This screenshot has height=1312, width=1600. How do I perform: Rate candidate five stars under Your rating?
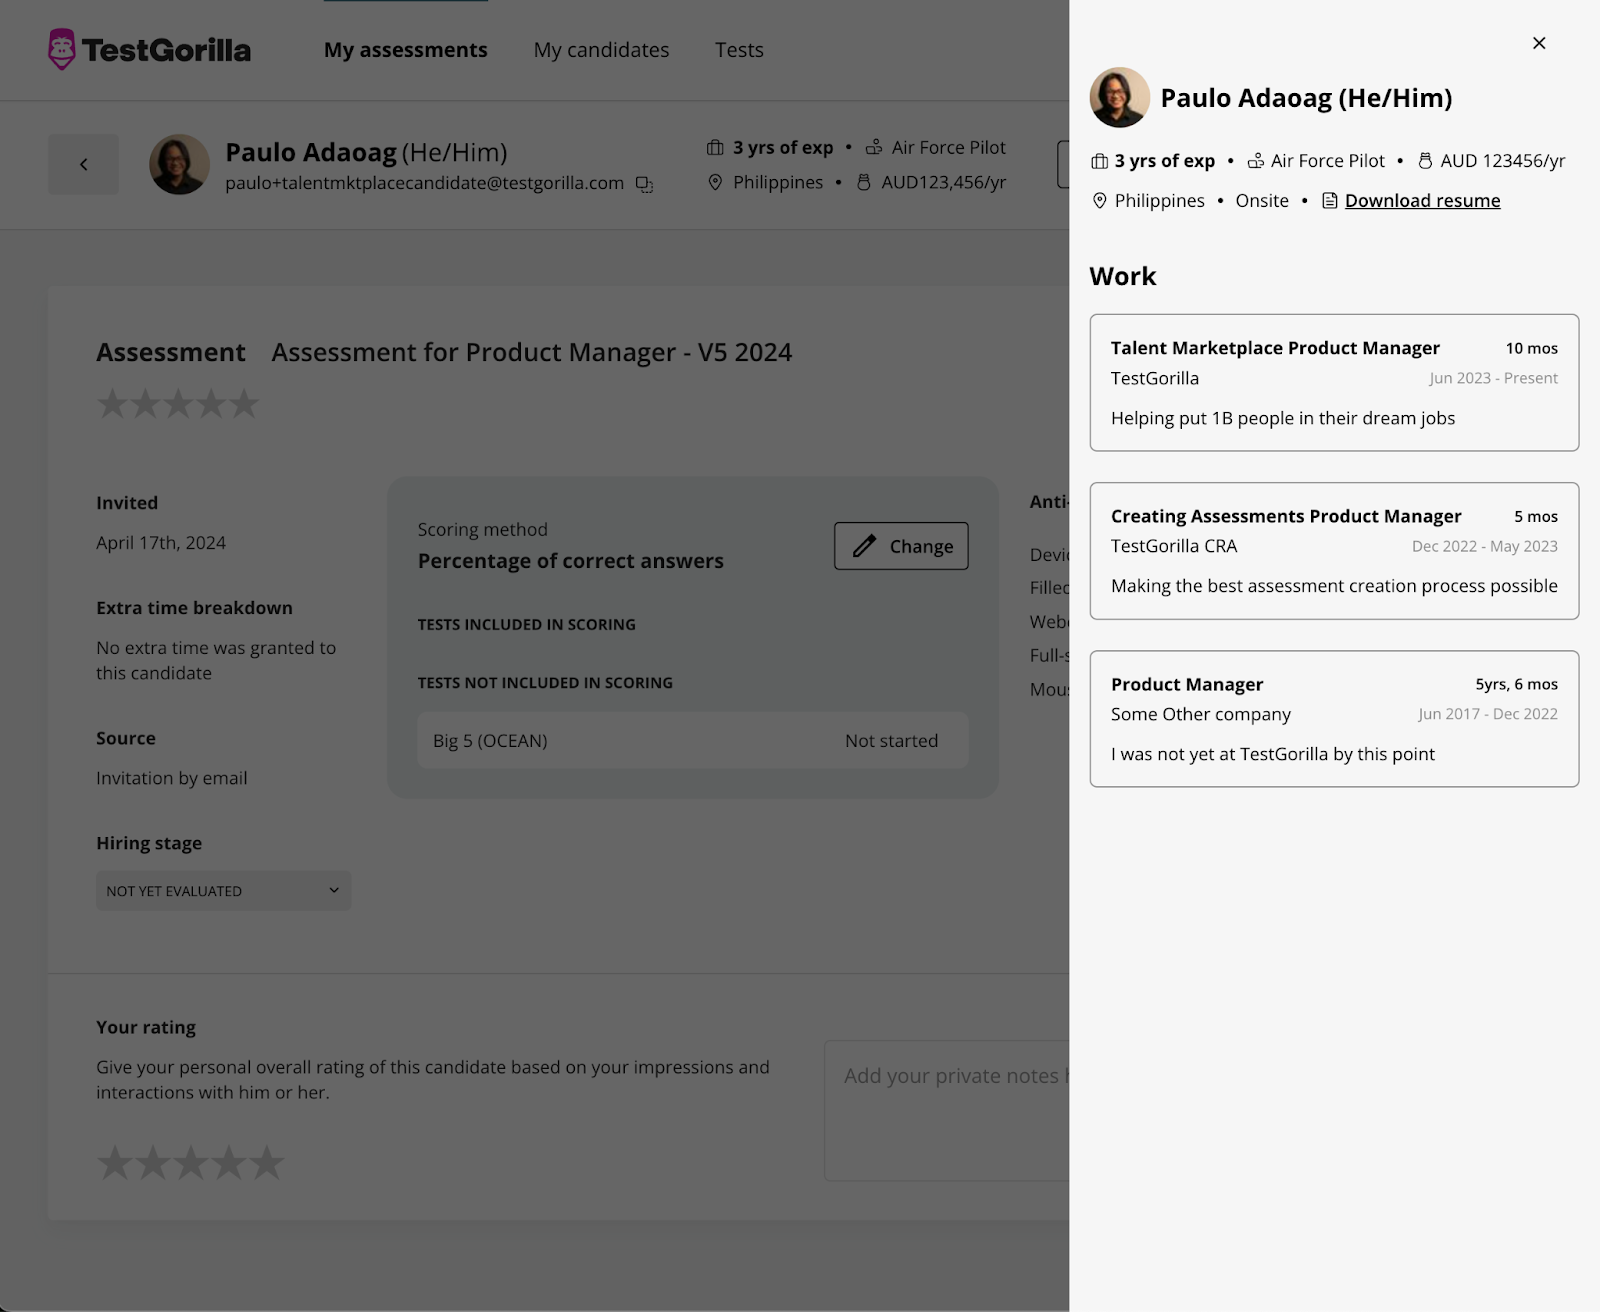point(267,1163)
